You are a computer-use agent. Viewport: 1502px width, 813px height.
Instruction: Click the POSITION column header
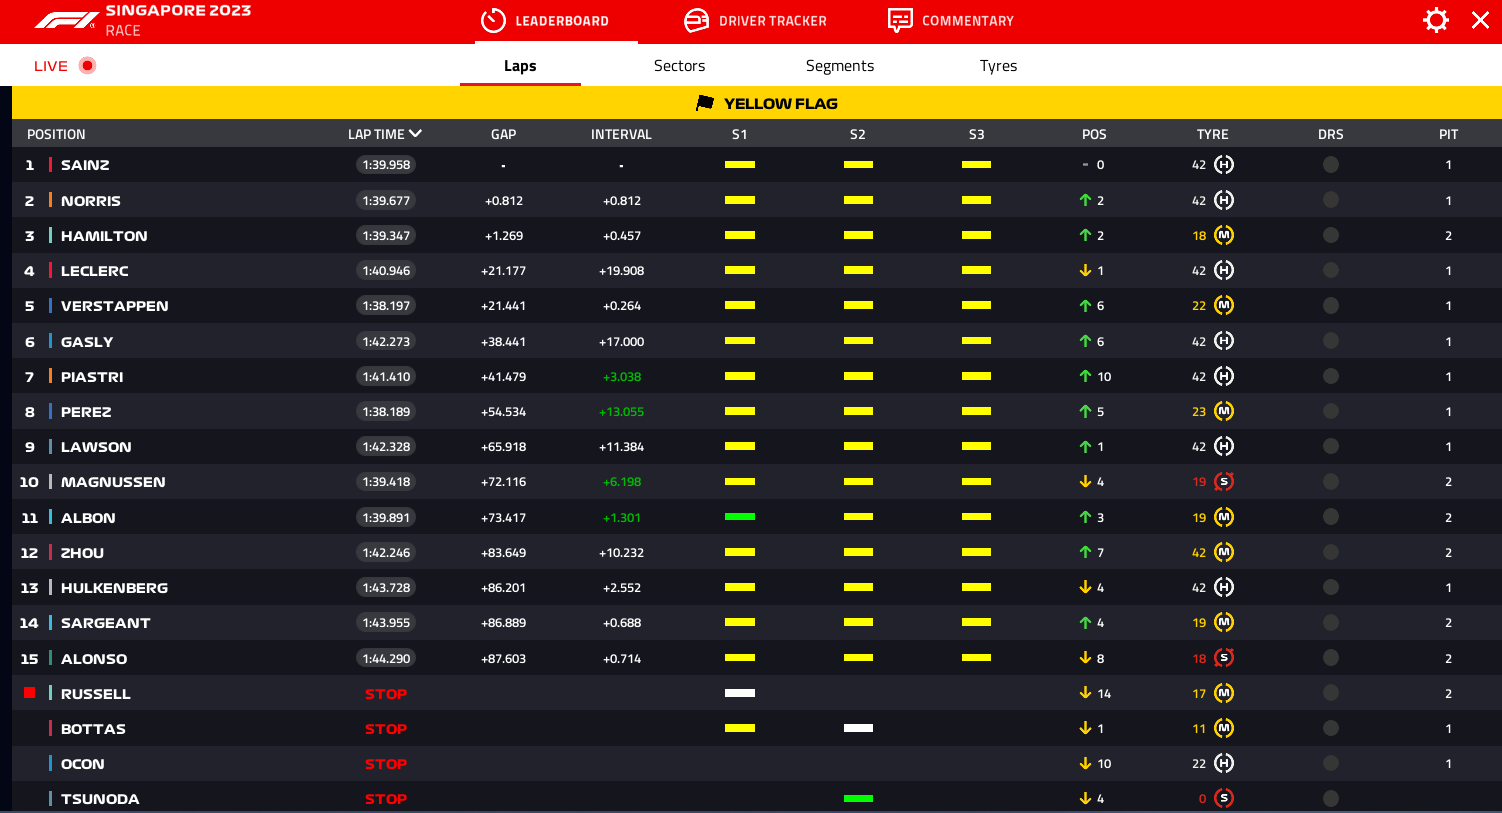pos(56,134)
